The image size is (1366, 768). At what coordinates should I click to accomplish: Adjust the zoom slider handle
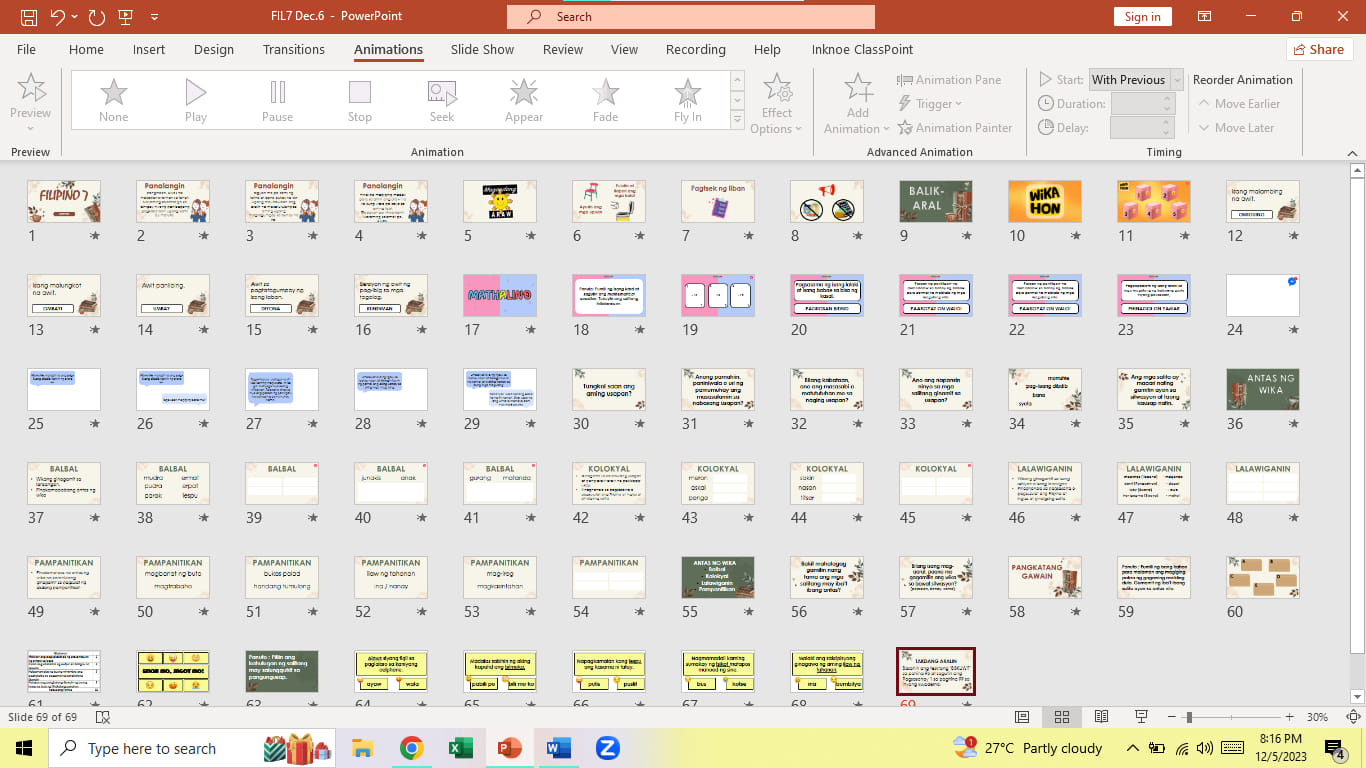click(1189, 717)
